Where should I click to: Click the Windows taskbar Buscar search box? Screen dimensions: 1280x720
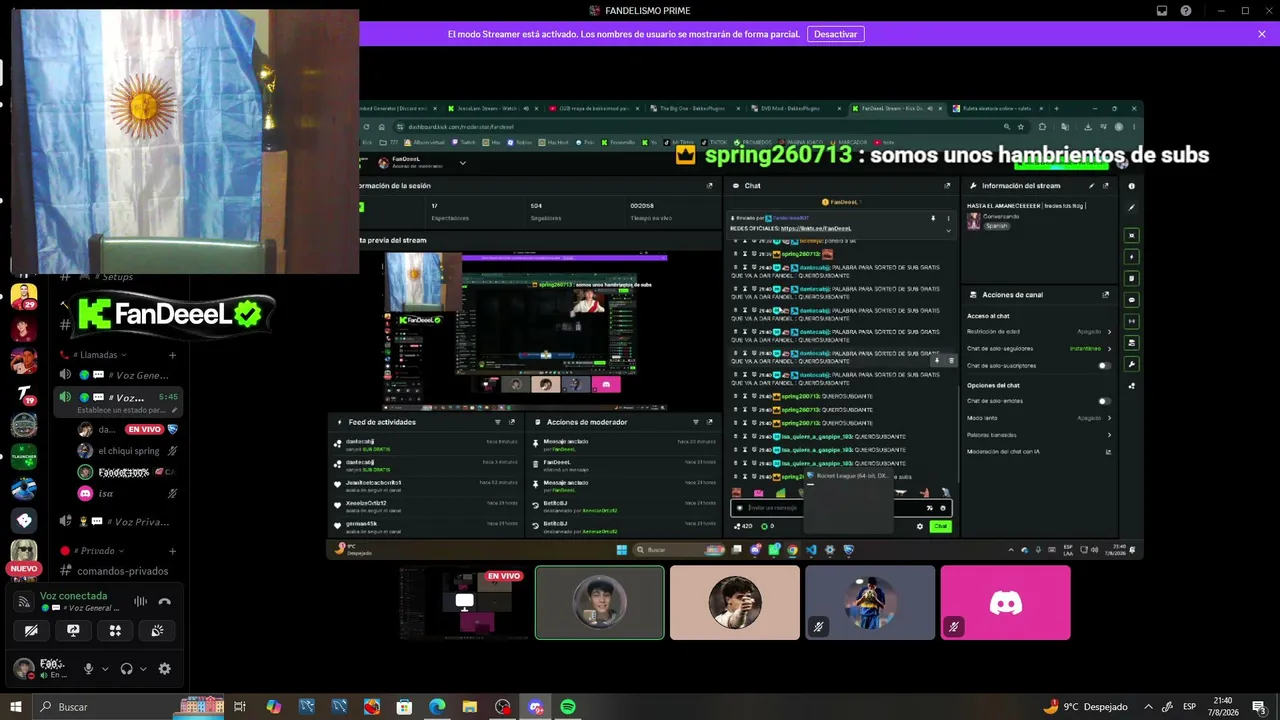130,707
